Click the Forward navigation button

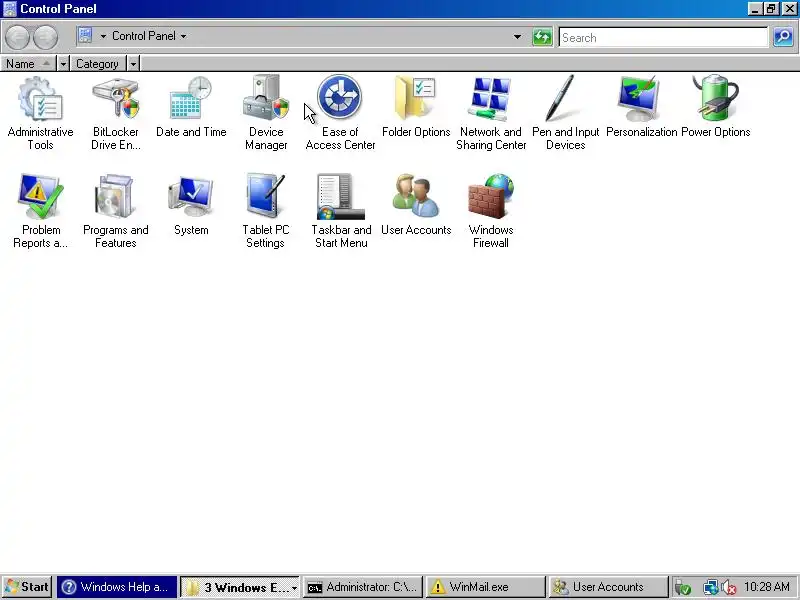[x=45, y=37]
